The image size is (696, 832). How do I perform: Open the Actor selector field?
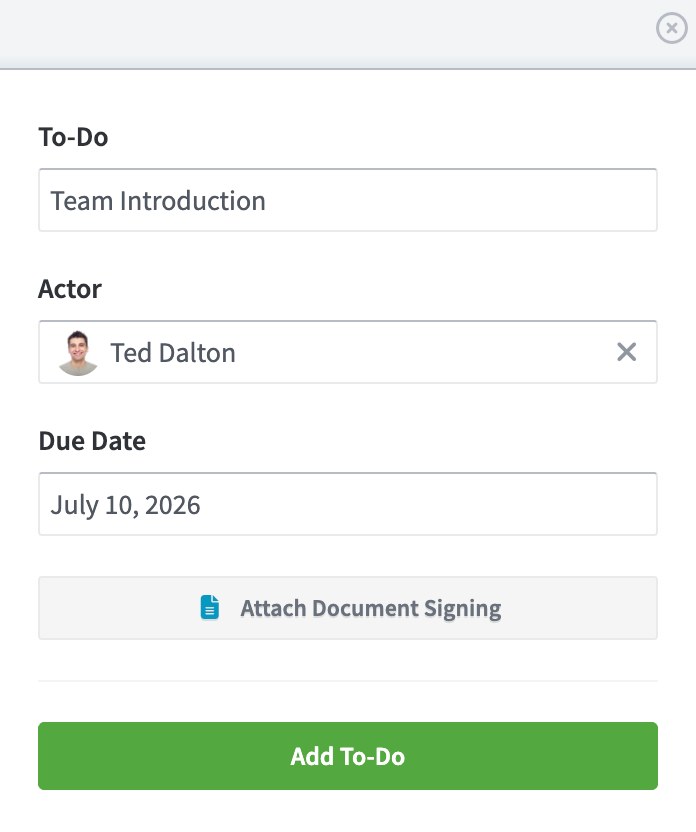point(348,352)
